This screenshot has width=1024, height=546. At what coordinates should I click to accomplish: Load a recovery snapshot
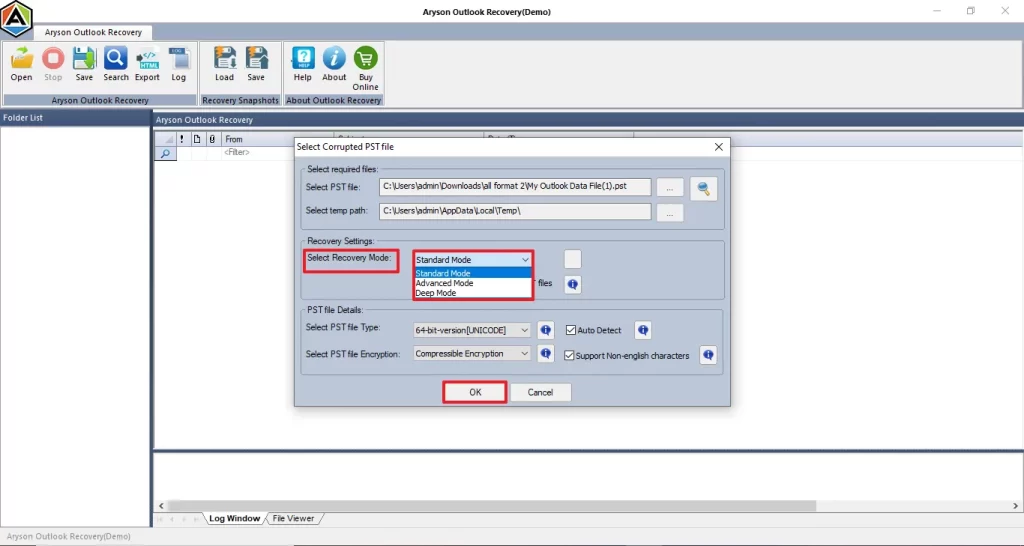pos(225,64)
